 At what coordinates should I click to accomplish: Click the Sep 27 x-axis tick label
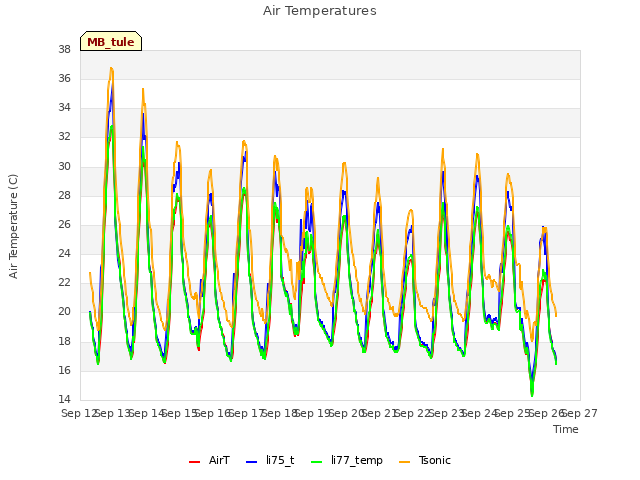580,413
